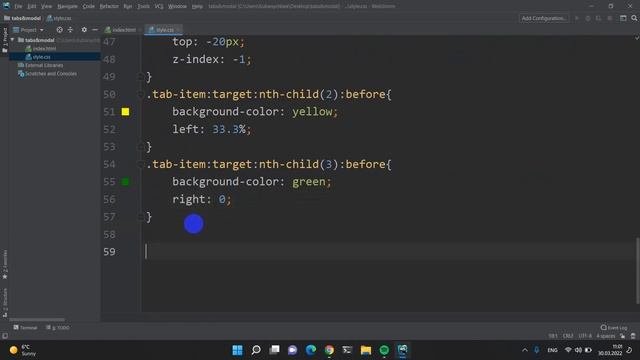Select index.html in the project tree
This screenshot has height=360, width=640.
(x=41, y=49)
